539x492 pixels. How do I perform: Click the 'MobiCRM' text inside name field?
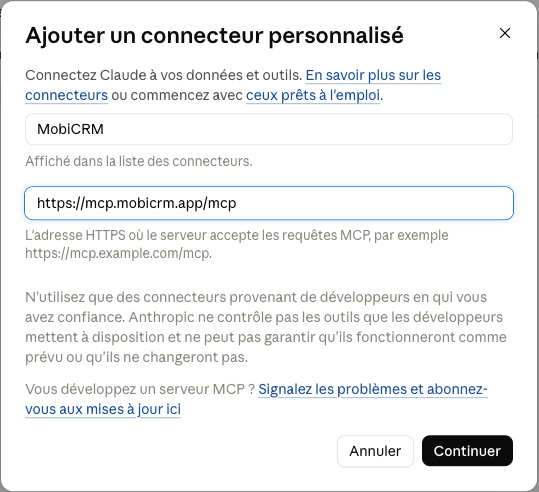pos(70,129)
